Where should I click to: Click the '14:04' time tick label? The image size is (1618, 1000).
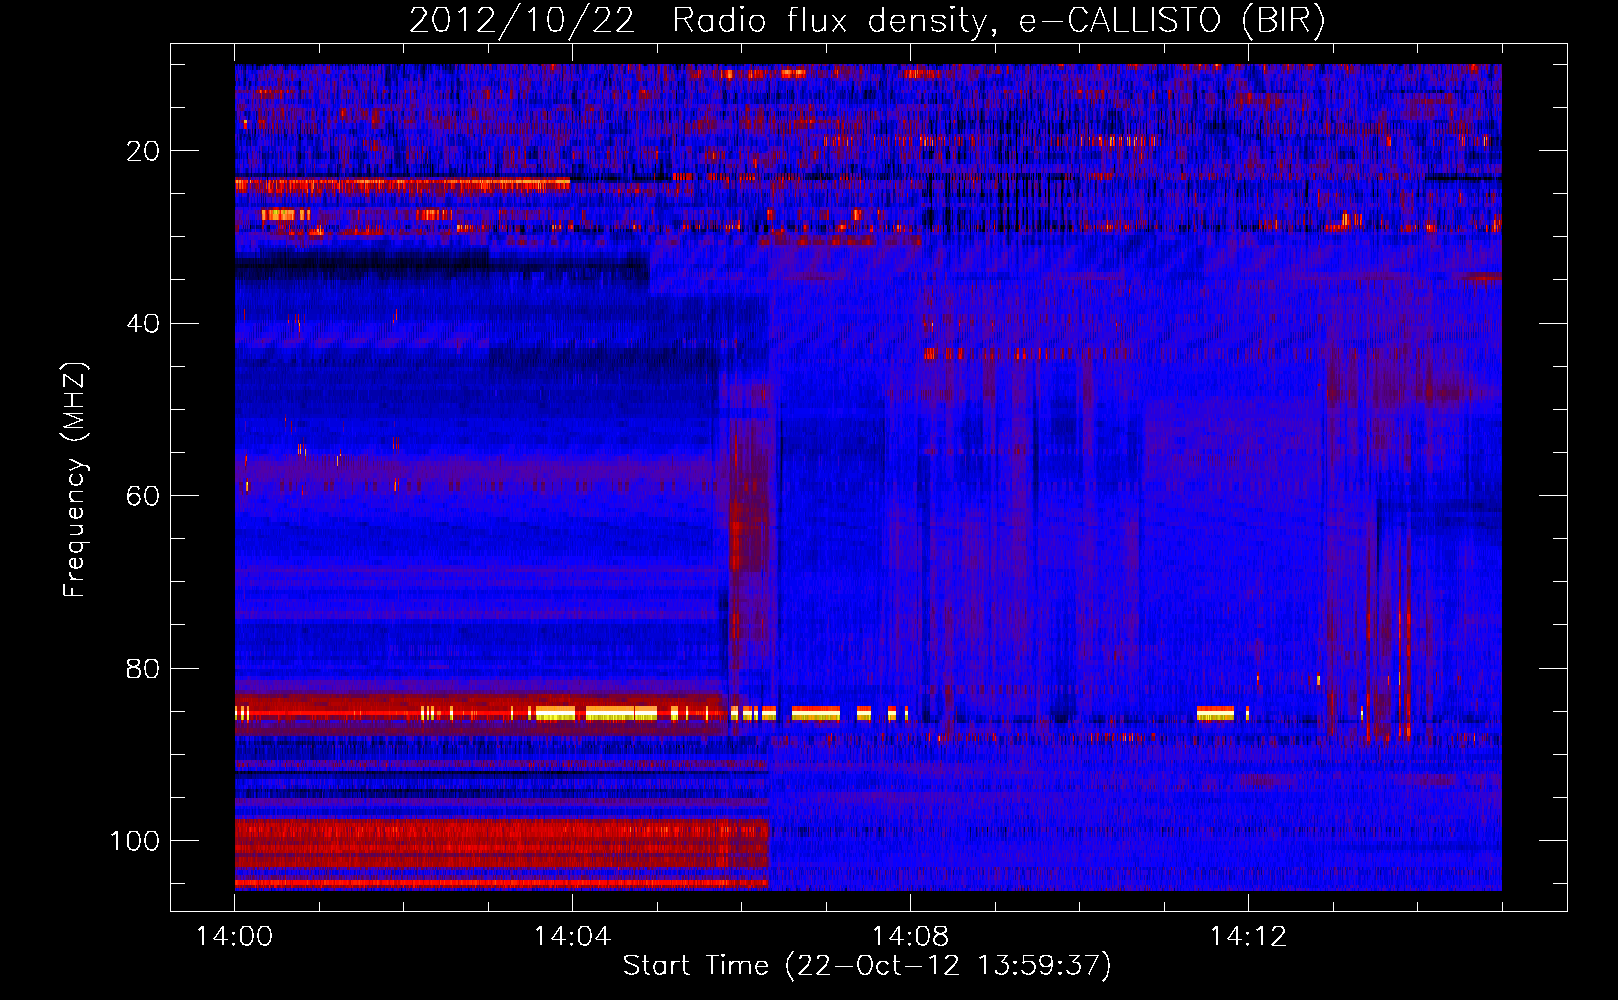point(572,937)
